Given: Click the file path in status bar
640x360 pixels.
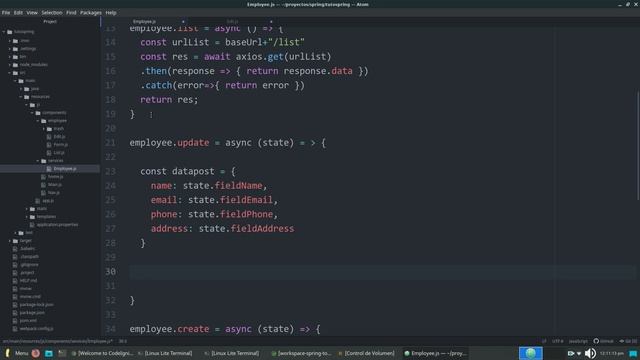Looking at the screenshot, I should (58, 341).
